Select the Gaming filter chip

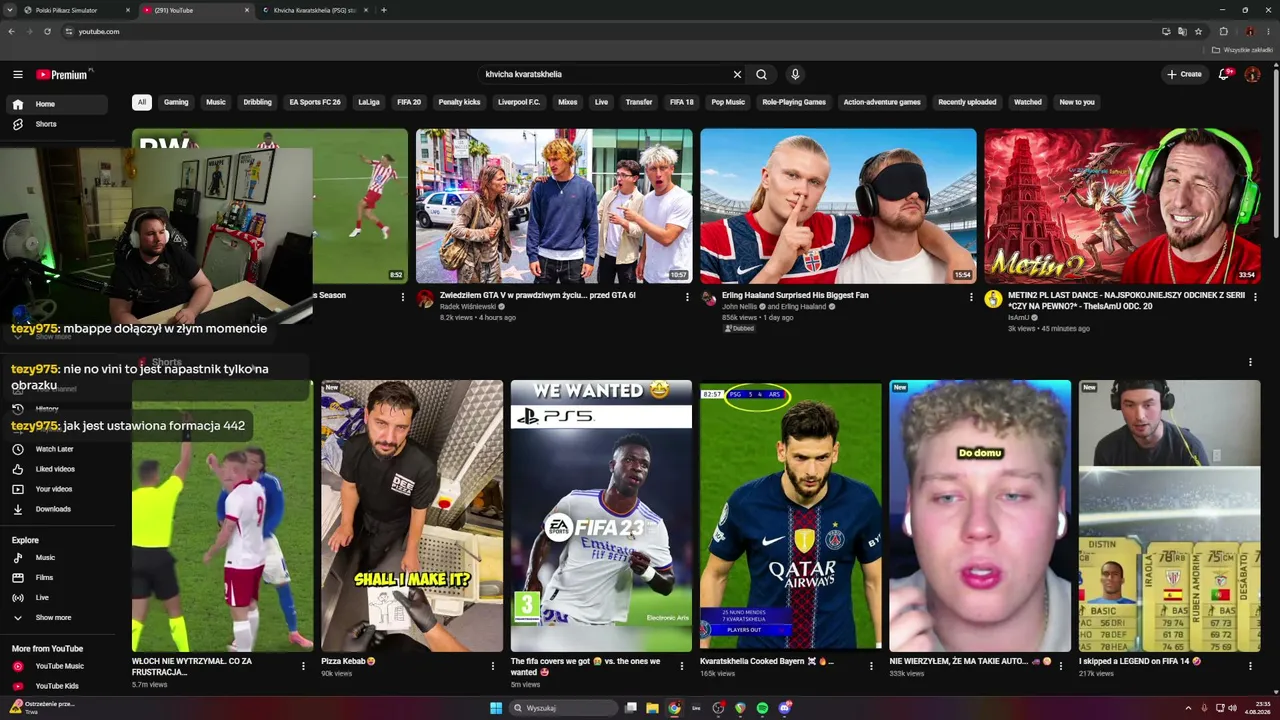pyautogui.click(x=176, y=102)
